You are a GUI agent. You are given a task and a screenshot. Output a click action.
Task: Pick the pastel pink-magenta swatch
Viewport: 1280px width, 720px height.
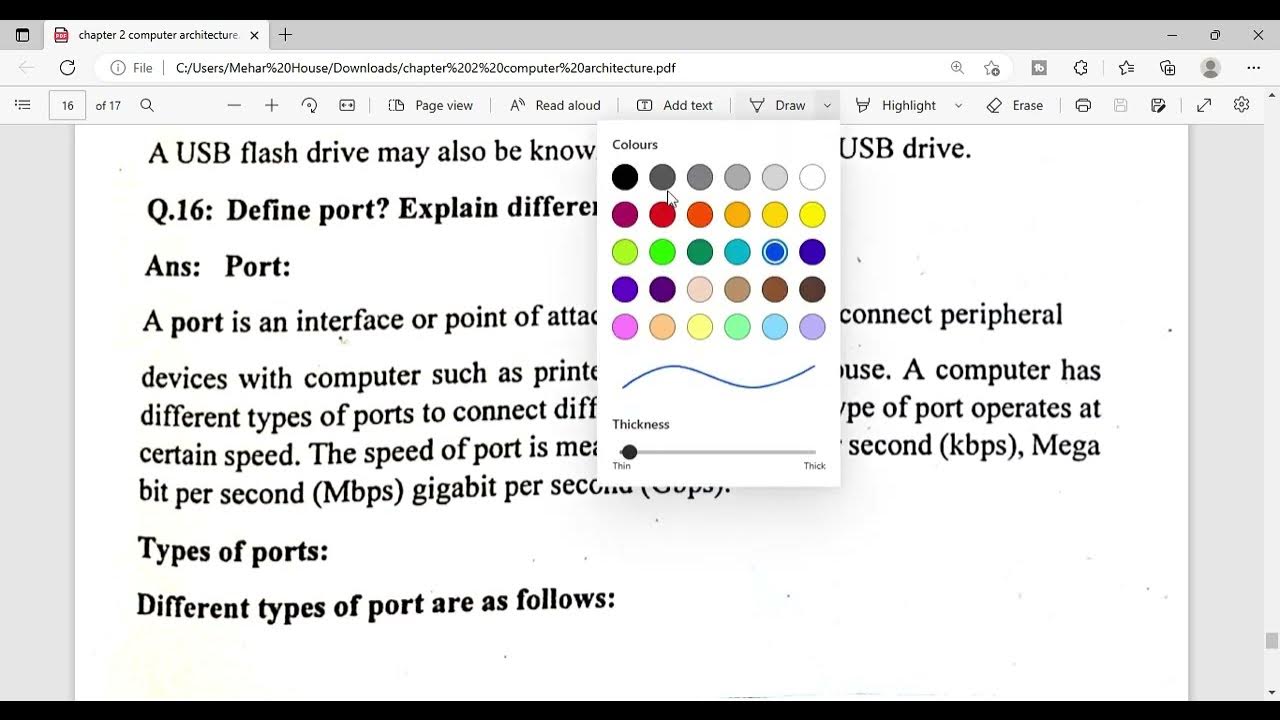pos(625,327)
